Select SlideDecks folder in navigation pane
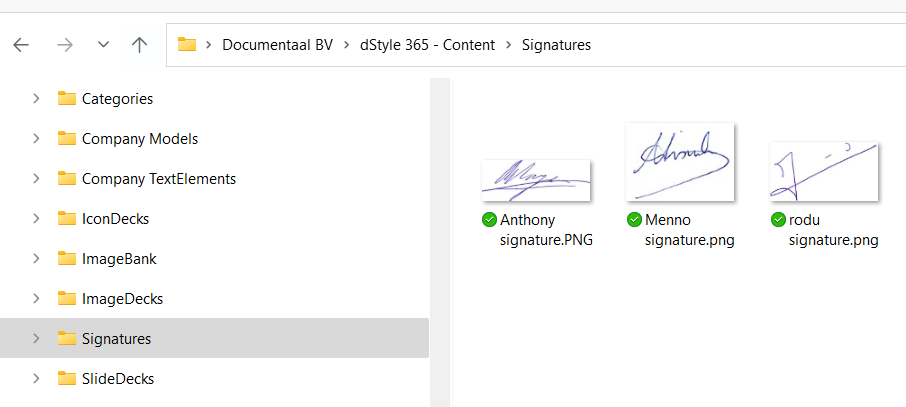 pyautogui.click(x=118, y=379)
